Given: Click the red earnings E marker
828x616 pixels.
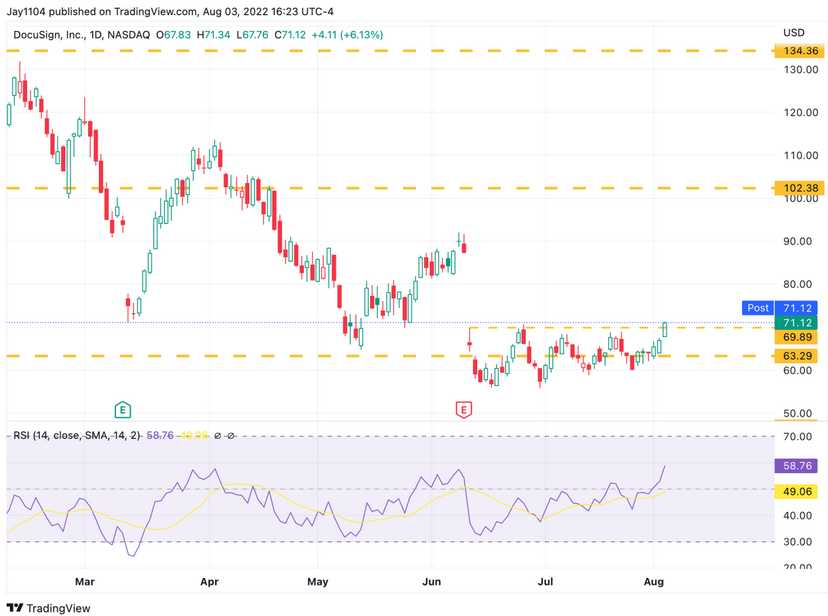Looking at the screenshot, I should [x=464, y=410].
